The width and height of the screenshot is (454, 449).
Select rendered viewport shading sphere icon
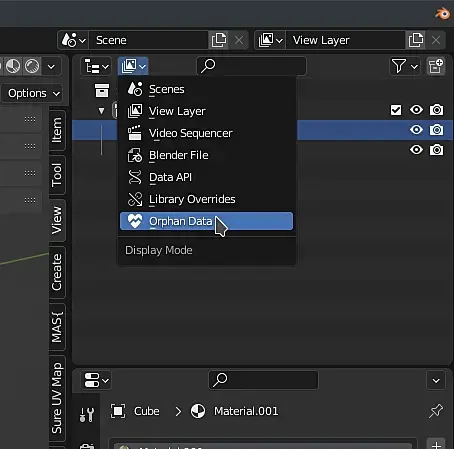[32, 66]
